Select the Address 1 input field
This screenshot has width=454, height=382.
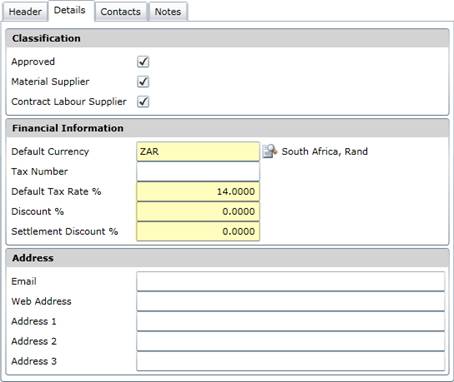(x=291, y=321)
